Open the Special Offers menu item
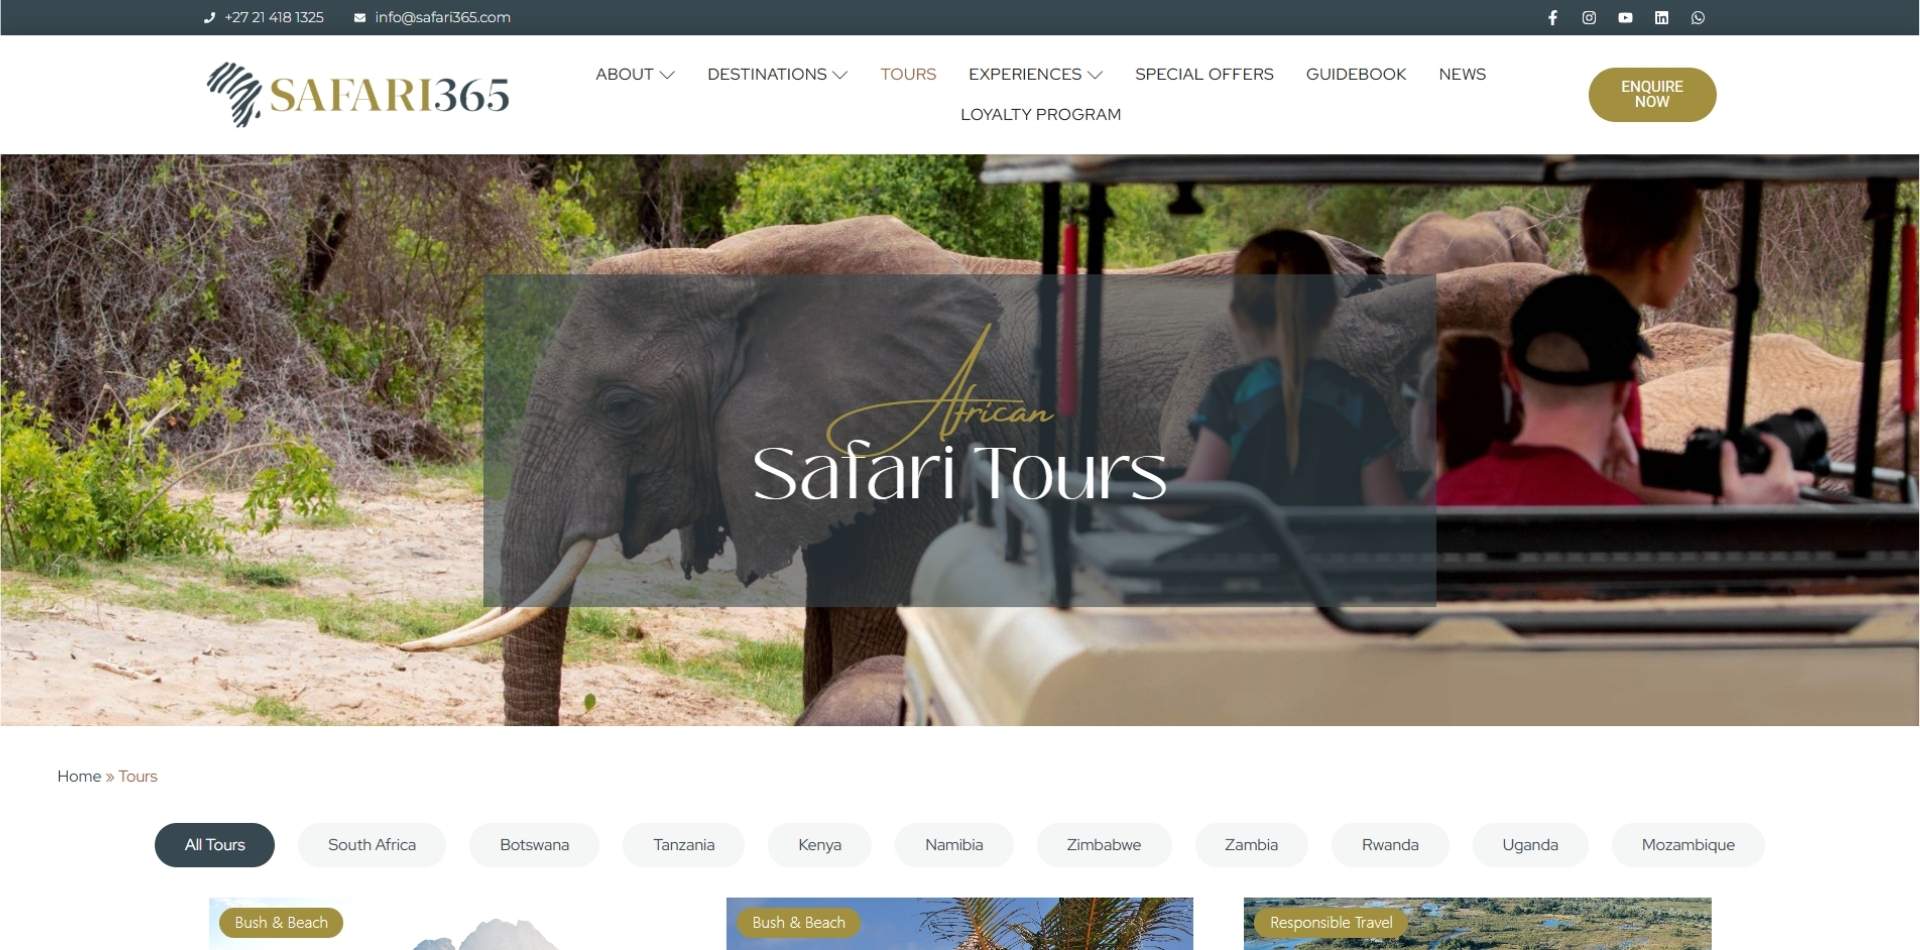The width and height of the screenshot is (1920, 950). 1204,74
